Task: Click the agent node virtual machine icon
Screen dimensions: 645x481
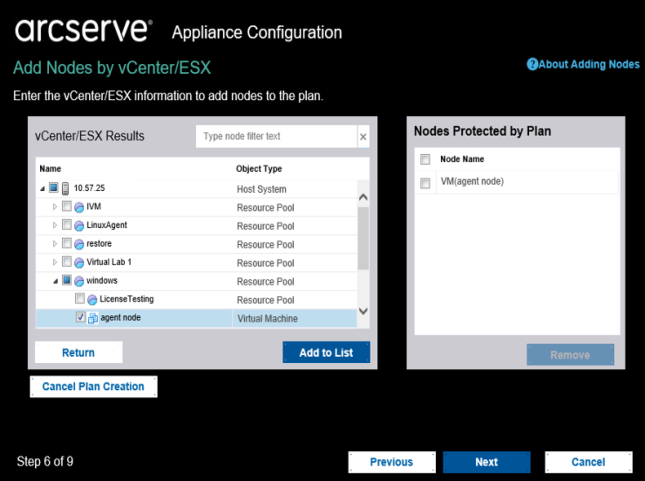Action: coord(93,318)
